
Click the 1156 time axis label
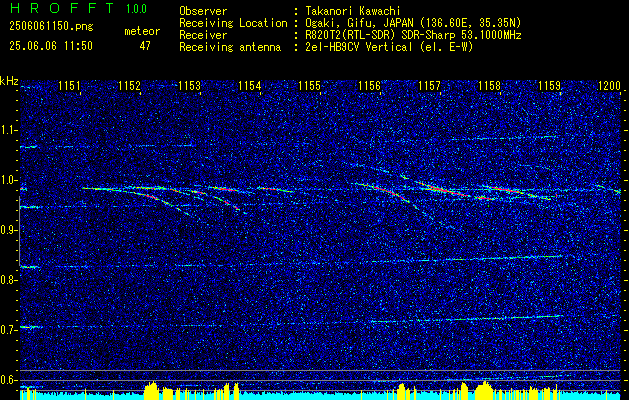tap(369, 86)
